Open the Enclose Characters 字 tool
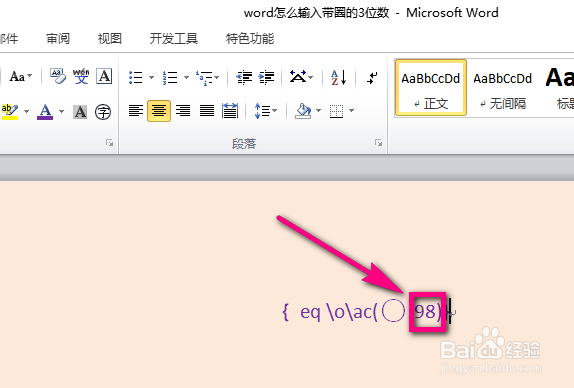This screenshot has height=388, width=574. (103, 112)
